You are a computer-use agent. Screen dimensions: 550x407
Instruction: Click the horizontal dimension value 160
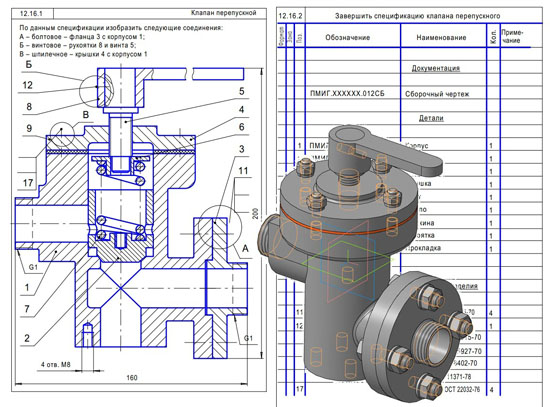[x=132, y=378]
